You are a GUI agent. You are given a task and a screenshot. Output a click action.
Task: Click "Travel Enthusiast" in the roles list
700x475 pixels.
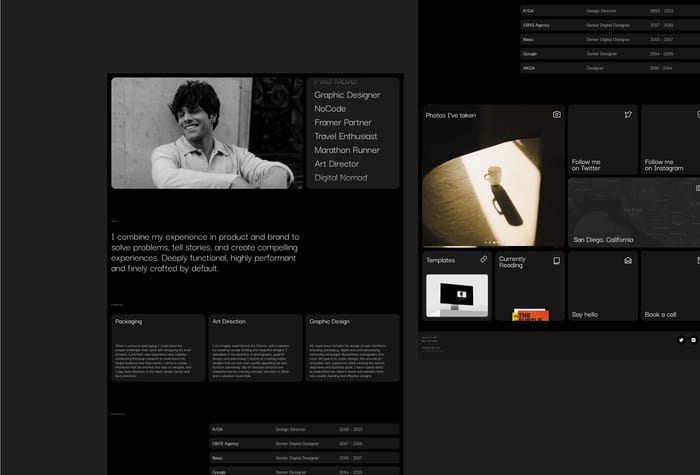tap(346, 137)
